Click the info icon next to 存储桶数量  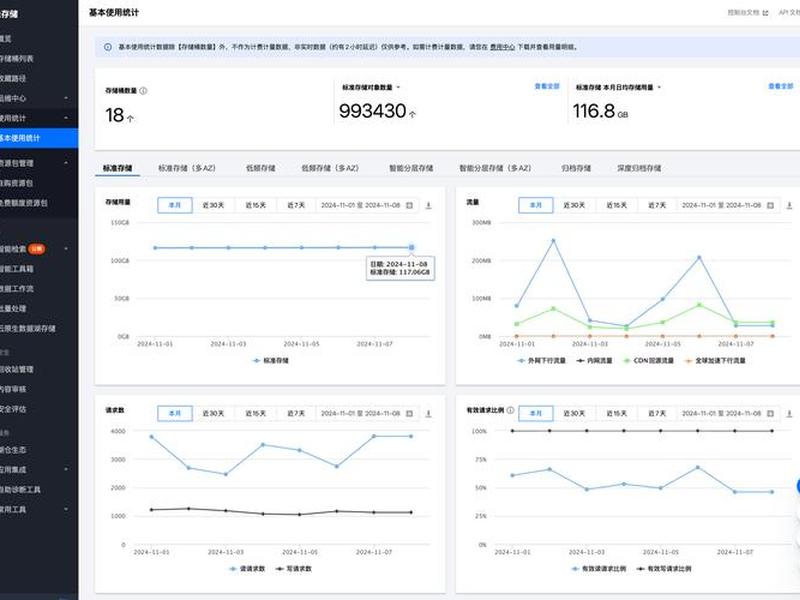(143, 91)
